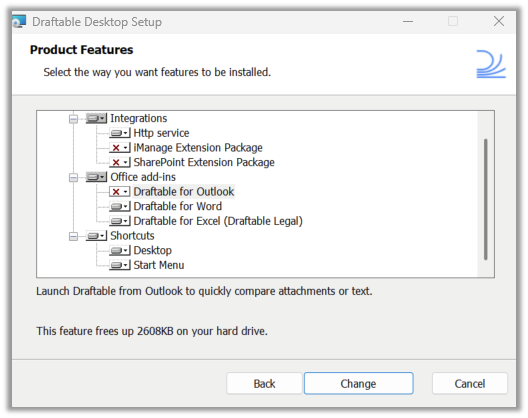Click the Http service feature state icon
528x418 pixels.
[120, 133]
